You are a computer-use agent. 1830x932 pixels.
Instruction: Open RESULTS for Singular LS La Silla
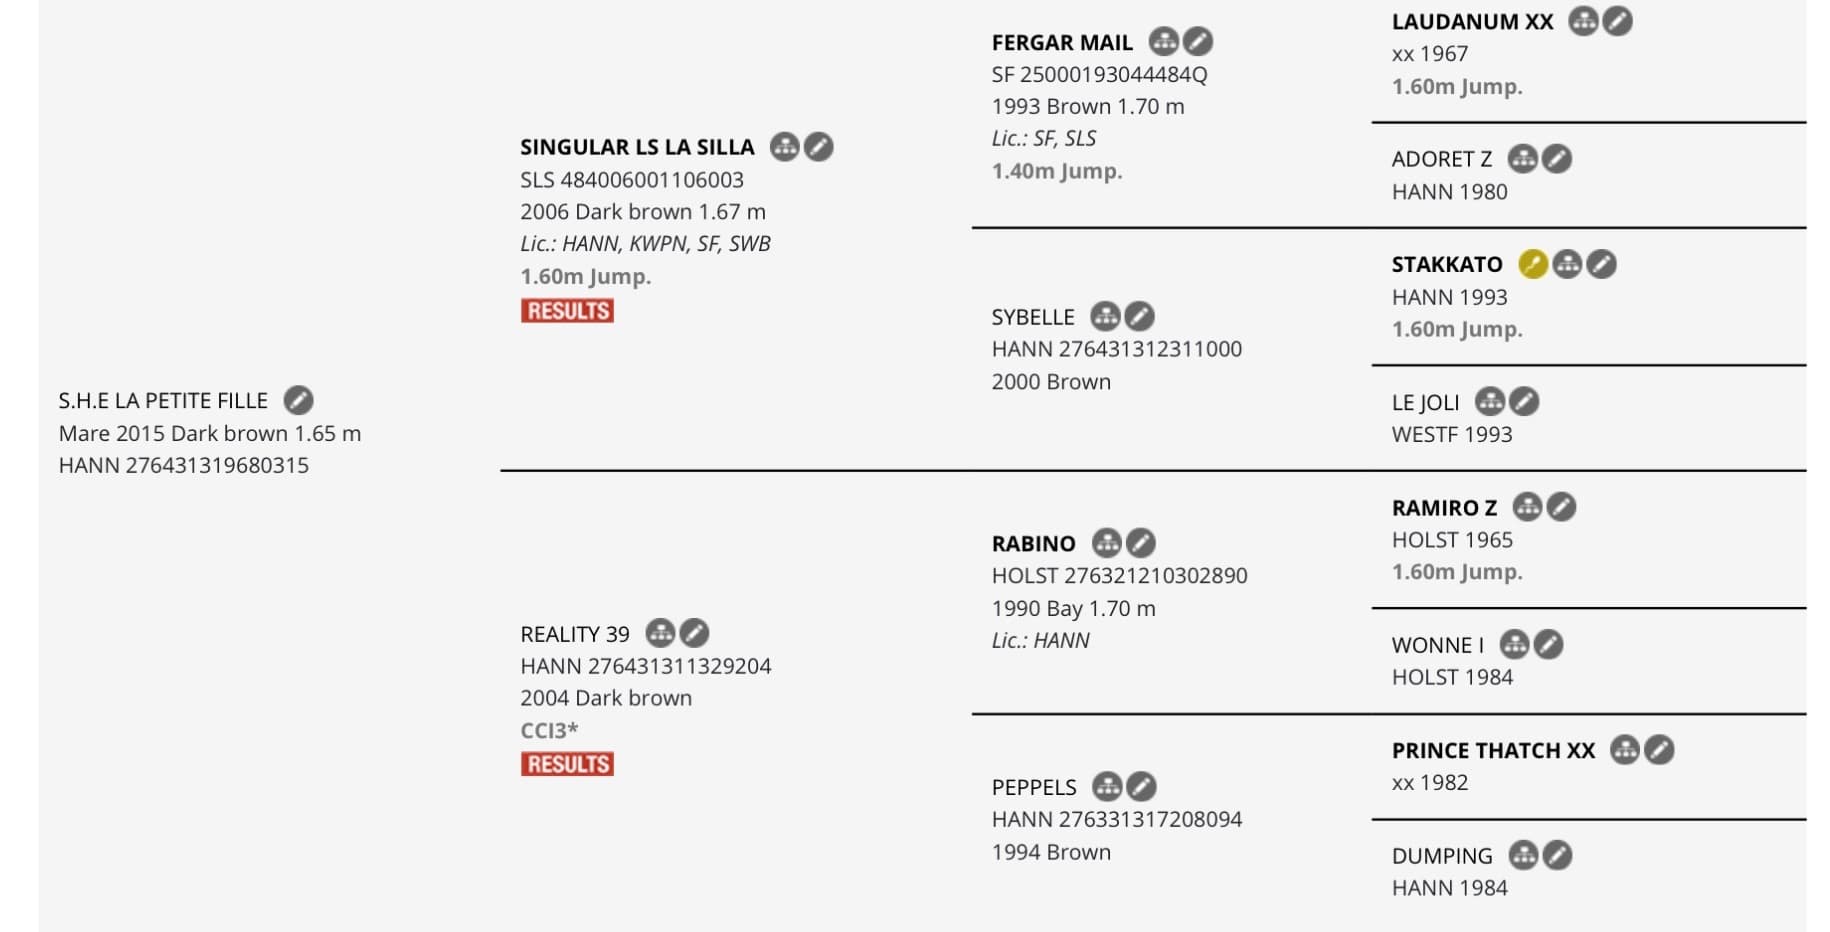(x=567, y=311)
